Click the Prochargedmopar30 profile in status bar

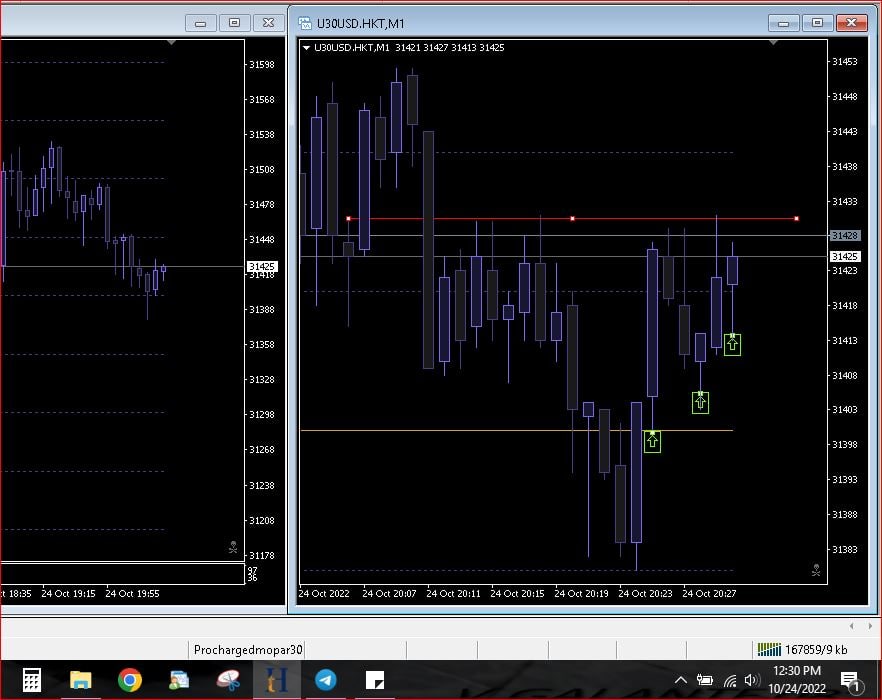[x=247, y=649]
